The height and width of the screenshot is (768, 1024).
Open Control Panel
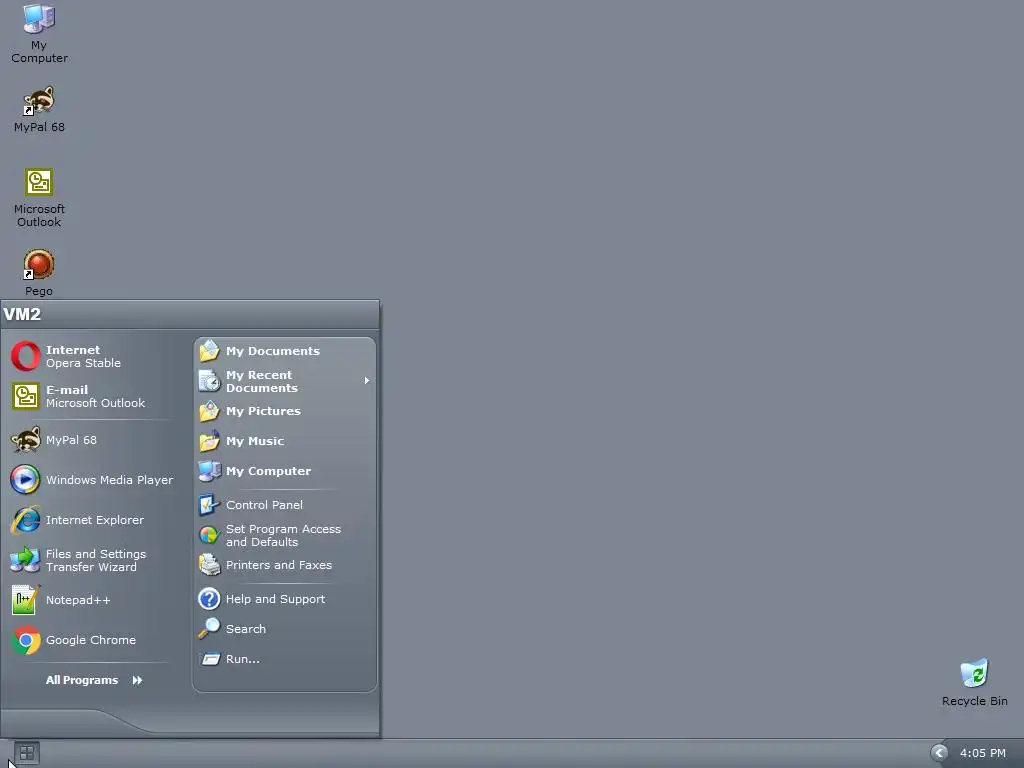point(285,505)
